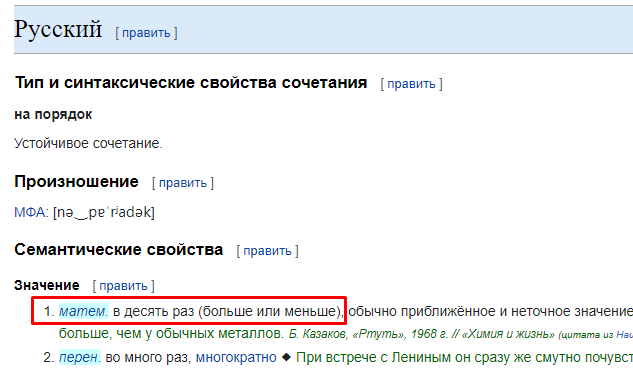Click the в десять раз definition text
The height and width of the screenshot is (372, 633).
pos(228,311)
